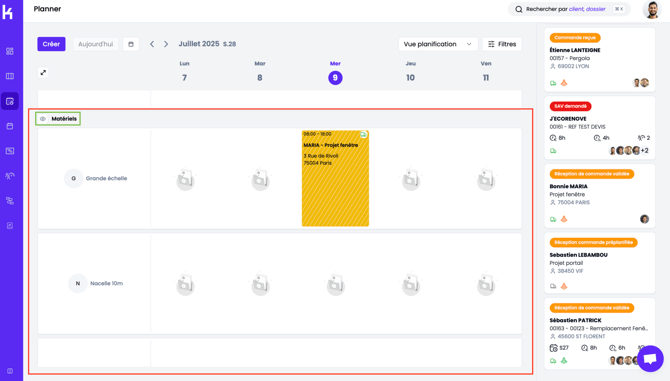
Task: Click truck icon on J'ECORENOVE card
Action: (553, 151)
